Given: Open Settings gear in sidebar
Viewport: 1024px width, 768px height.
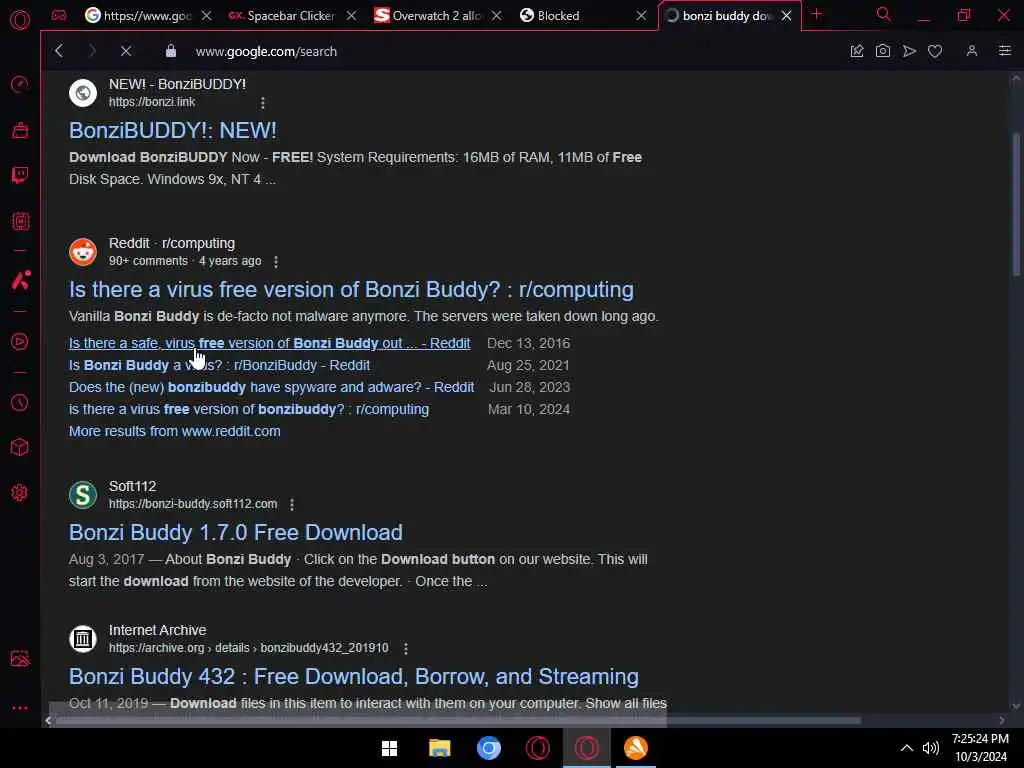Looking at the screenshot, I should point(20,492).
